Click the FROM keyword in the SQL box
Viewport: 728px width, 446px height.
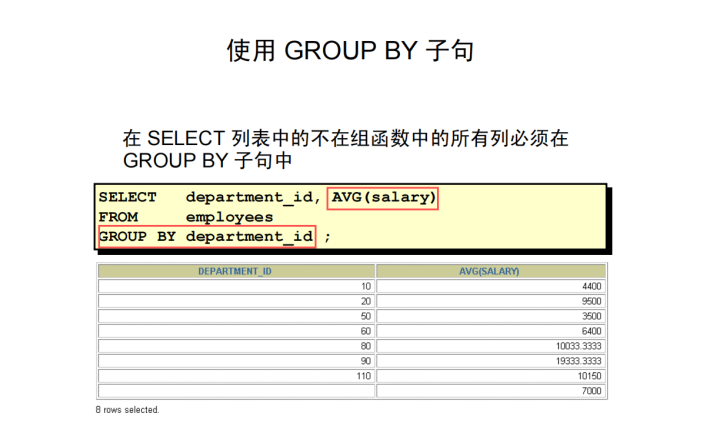point(118,217)
